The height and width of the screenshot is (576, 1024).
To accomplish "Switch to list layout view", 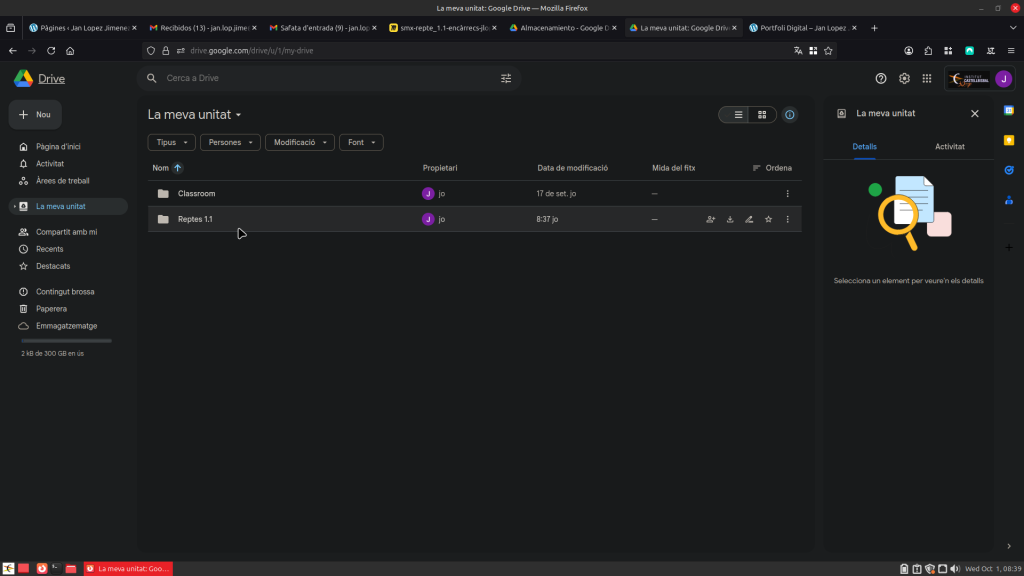I will pyautogui.click(x=738, y=115).
